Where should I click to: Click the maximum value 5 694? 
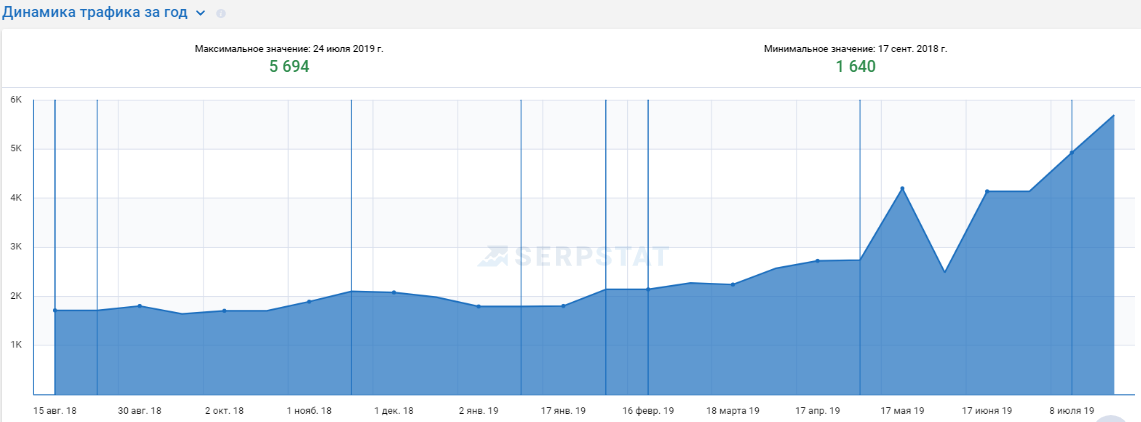(x=289, y=67)
